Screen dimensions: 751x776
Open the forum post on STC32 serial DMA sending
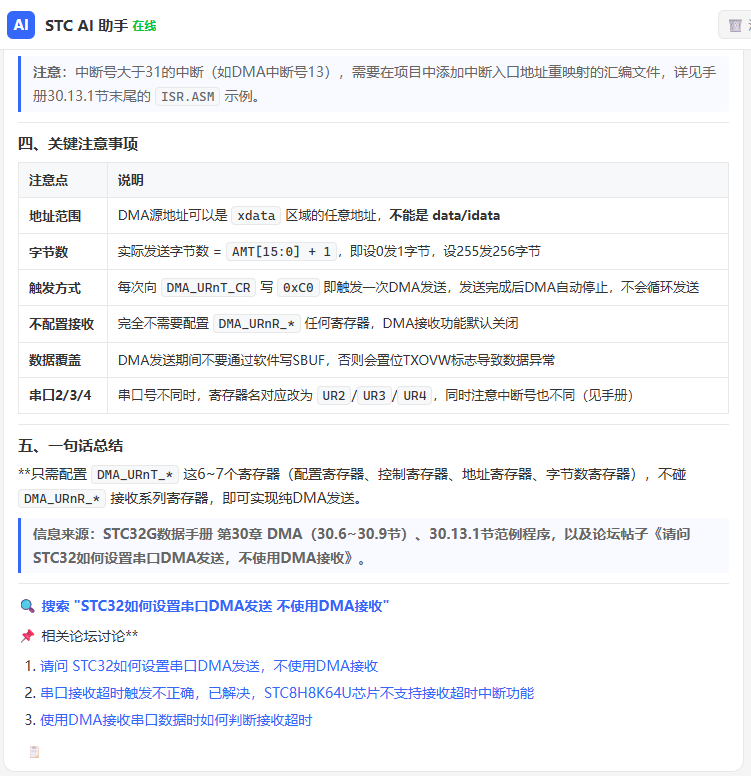tap(209, 666)
